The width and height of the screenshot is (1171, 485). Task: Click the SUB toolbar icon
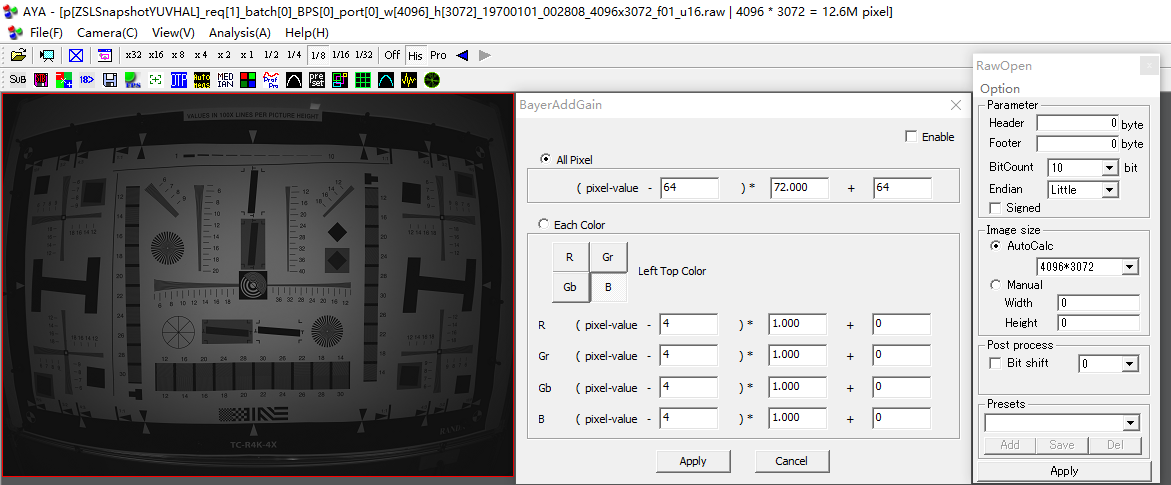coord(18,79)
